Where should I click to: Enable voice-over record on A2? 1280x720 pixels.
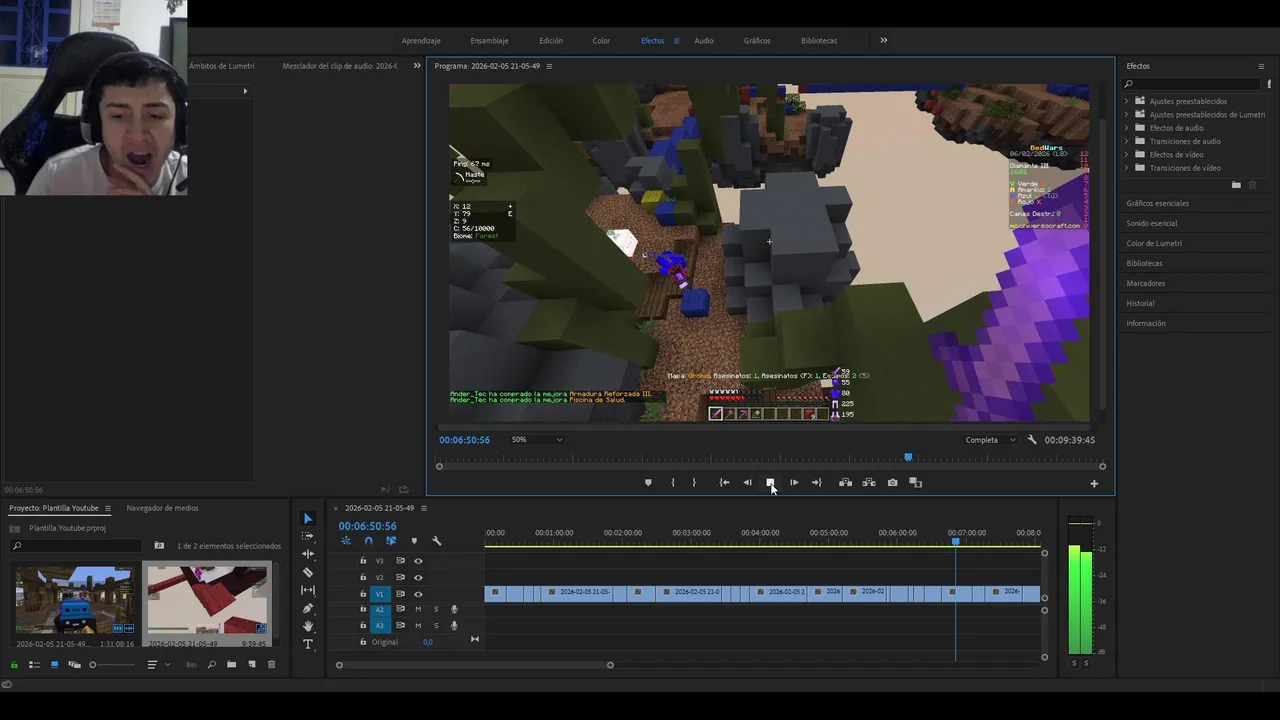point(454,609)
